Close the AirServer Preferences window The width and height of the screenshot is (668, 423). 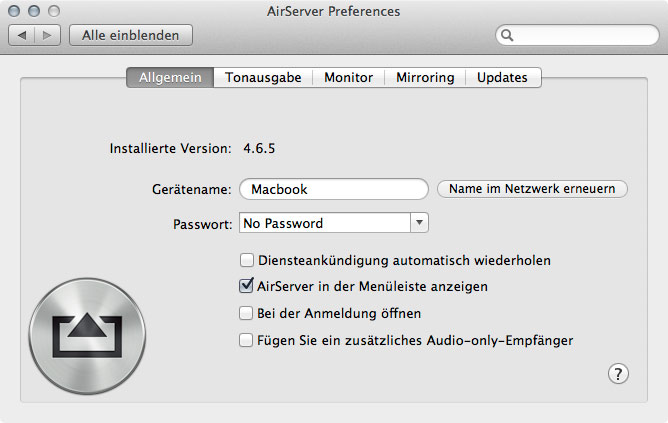14,11
